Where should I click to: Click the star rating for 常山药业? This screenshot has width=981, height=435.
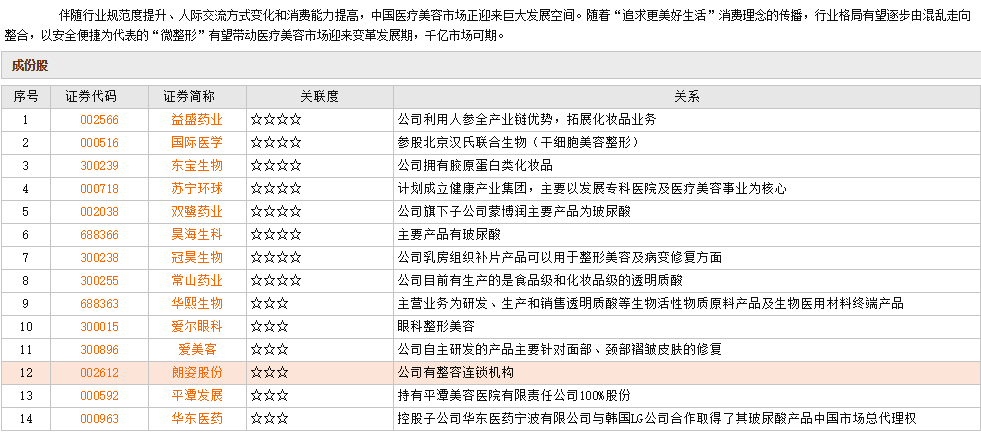point(276,280)
